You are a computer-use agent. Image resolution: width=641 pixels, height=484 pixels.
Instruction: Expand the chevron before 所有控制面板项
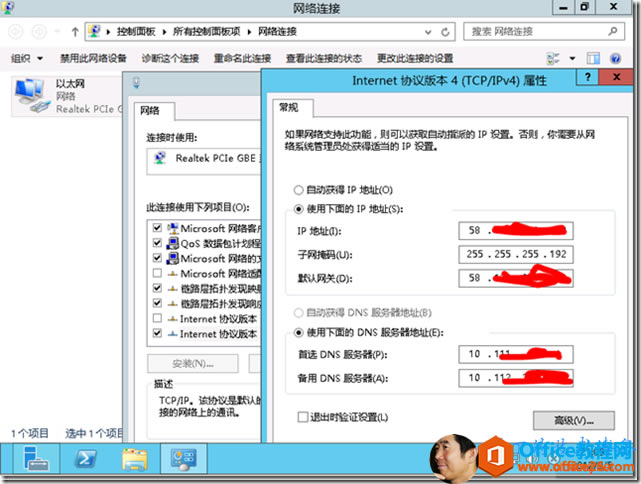click(164, 32)
